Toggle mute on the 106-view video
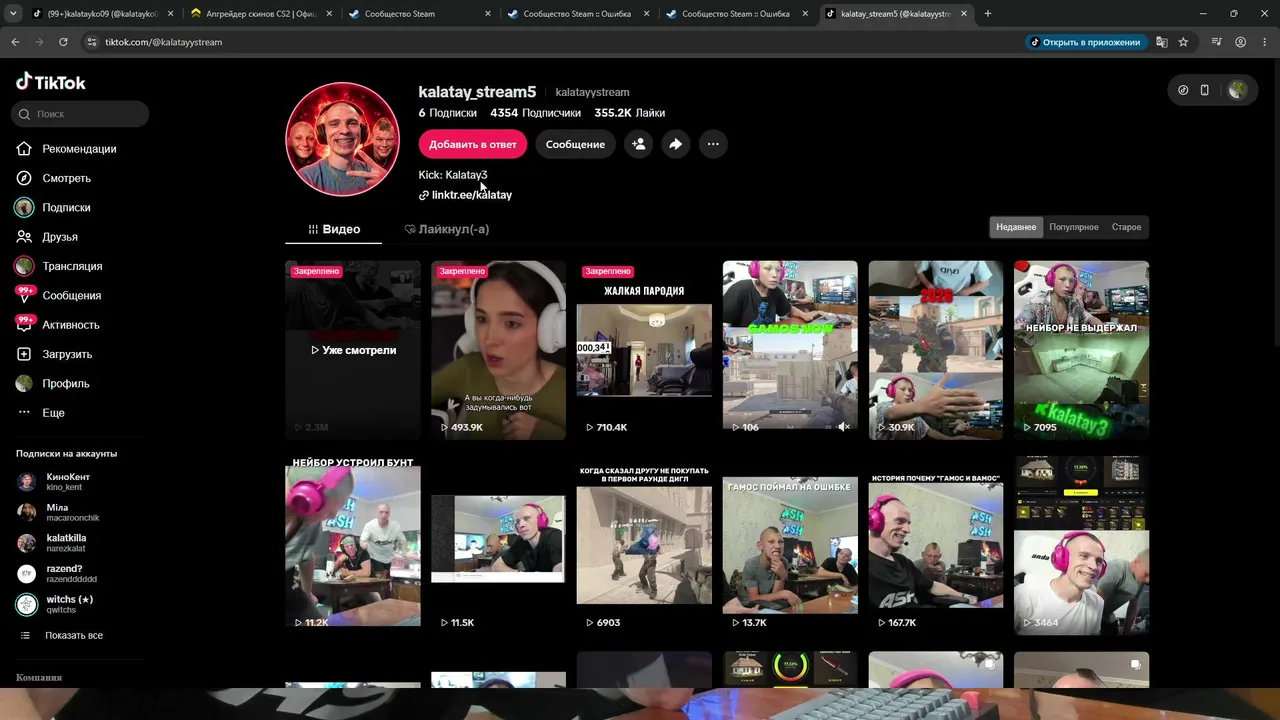The height and width of the screenshot is (720, 1280). (x=844, y=427)
